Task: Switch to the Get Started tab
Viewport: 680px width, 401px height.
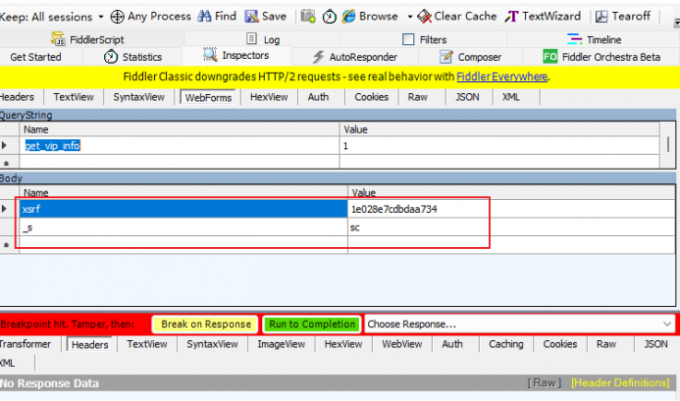Action: 36,57
